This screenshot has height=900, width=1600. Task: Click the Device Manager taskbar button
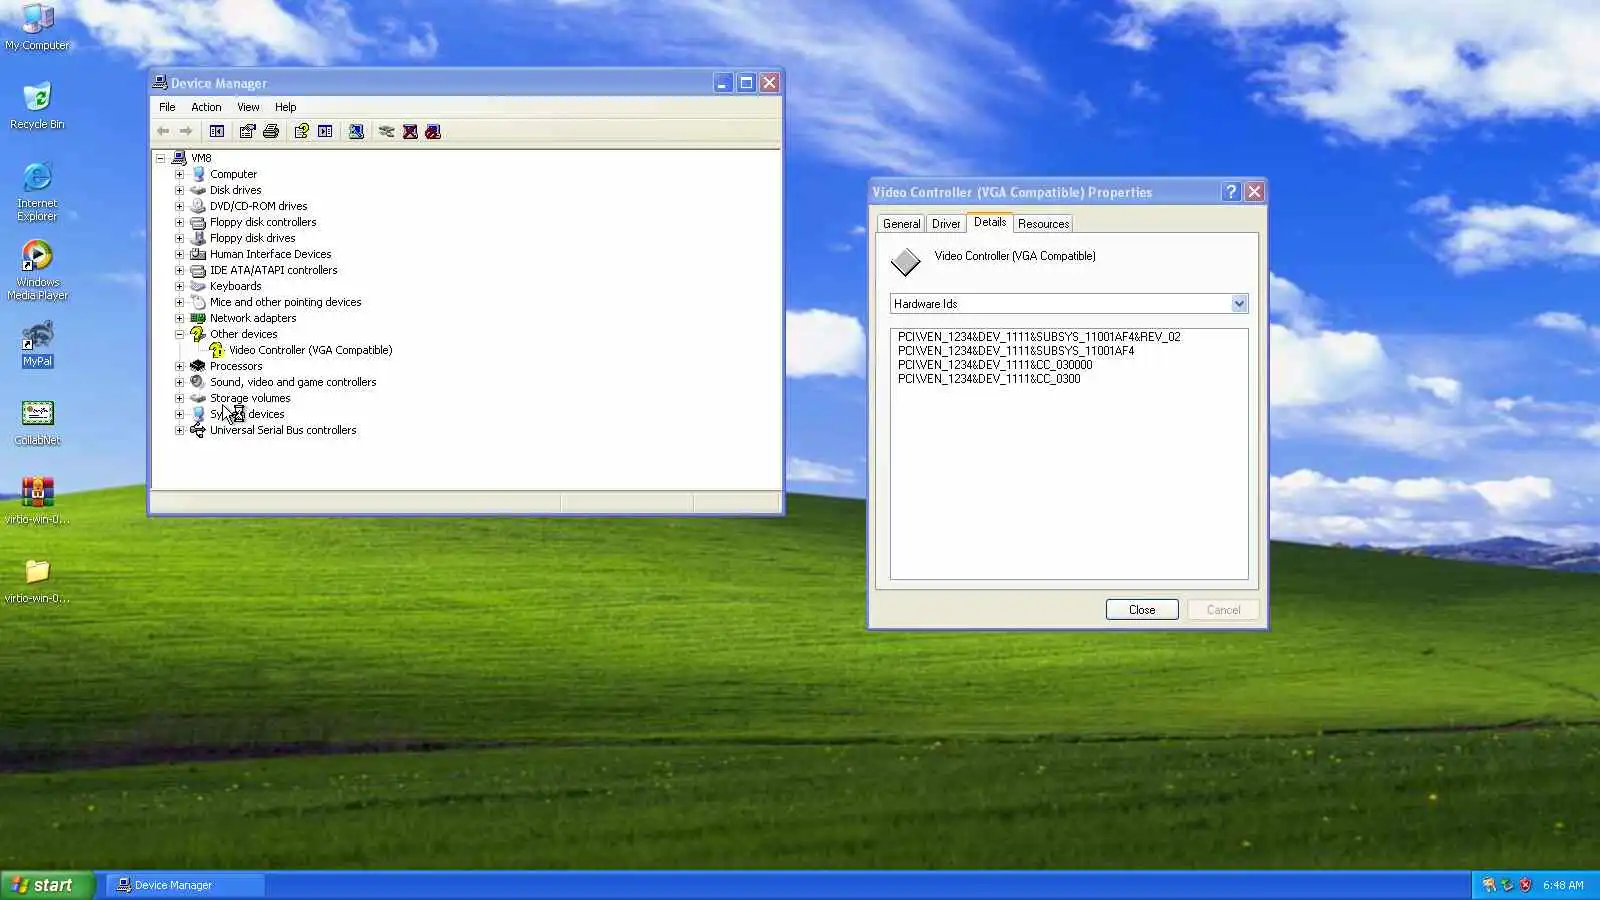pyautogui.click(x=185, y=885)
